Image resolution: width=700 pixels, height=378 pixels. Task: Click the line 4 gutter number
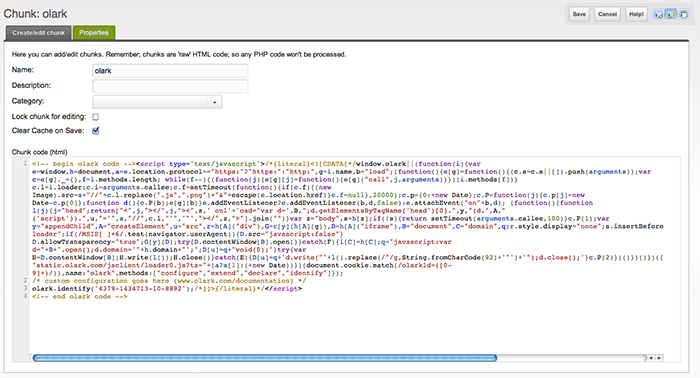coord(25,296)
